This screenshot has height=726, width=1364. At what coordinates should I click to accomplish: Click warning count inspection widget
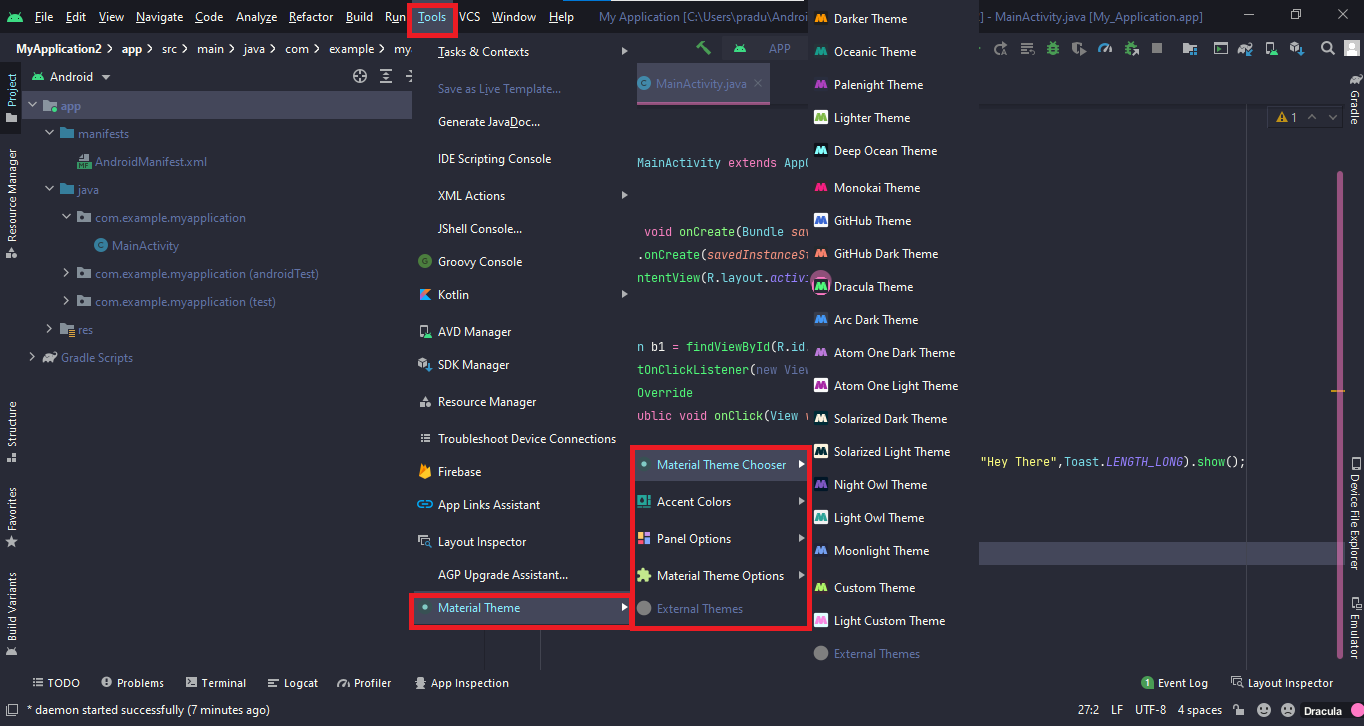point(1286,118)
